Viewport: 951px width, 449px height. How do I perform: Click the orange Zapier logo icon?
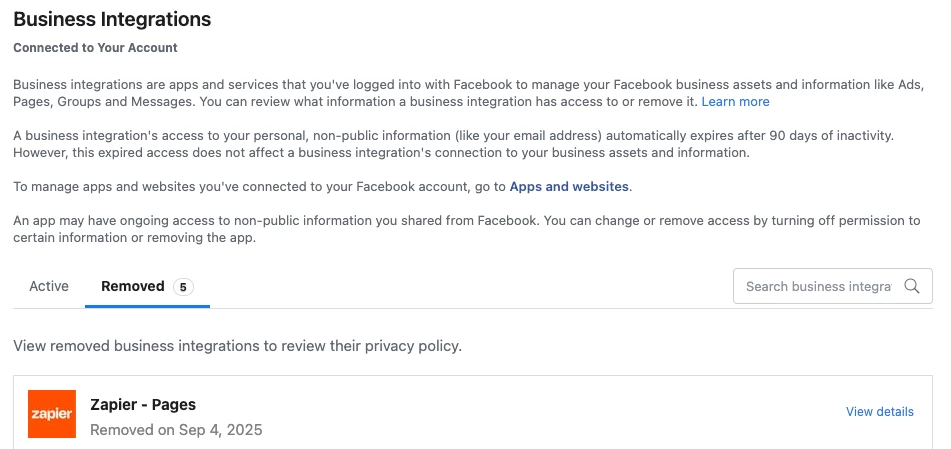click(52, 414)
